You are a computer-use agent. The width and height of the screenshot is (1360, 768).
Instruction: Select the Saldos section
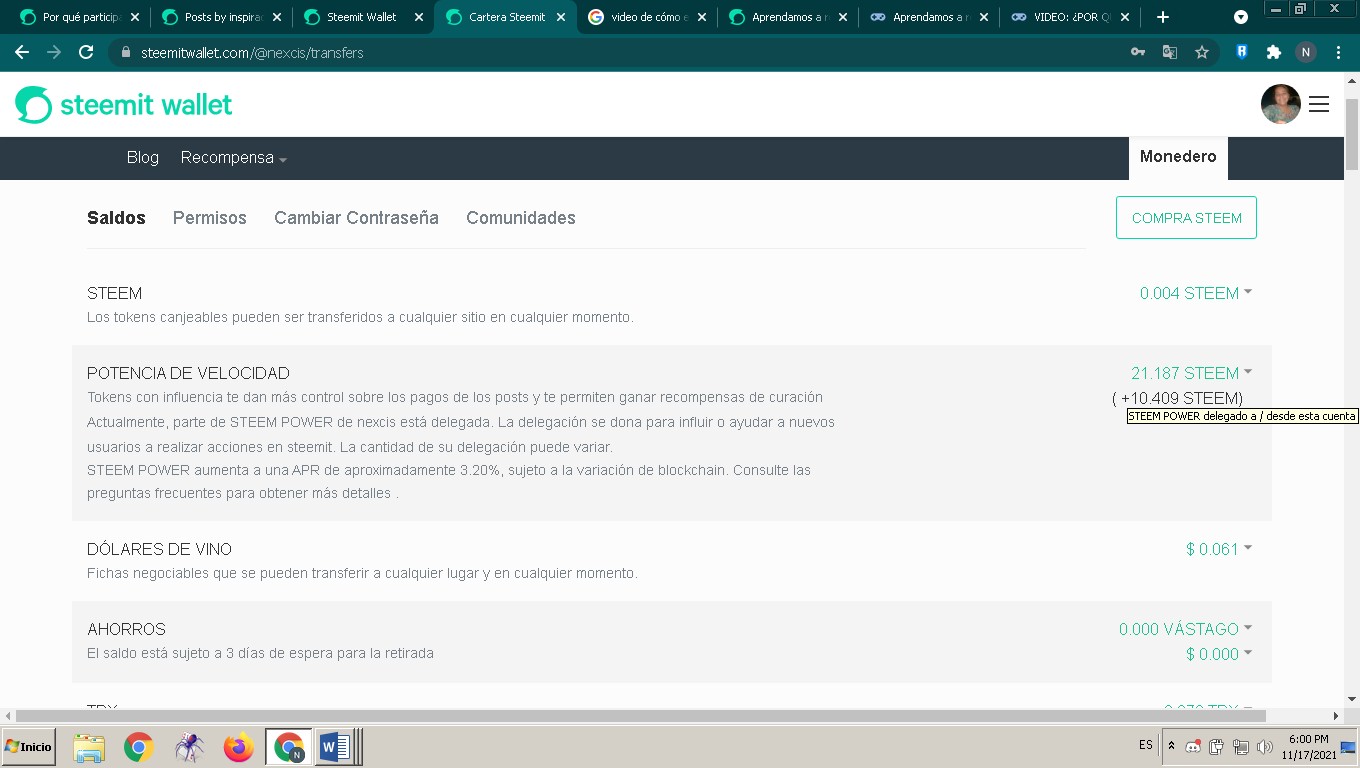coord(116,218)
